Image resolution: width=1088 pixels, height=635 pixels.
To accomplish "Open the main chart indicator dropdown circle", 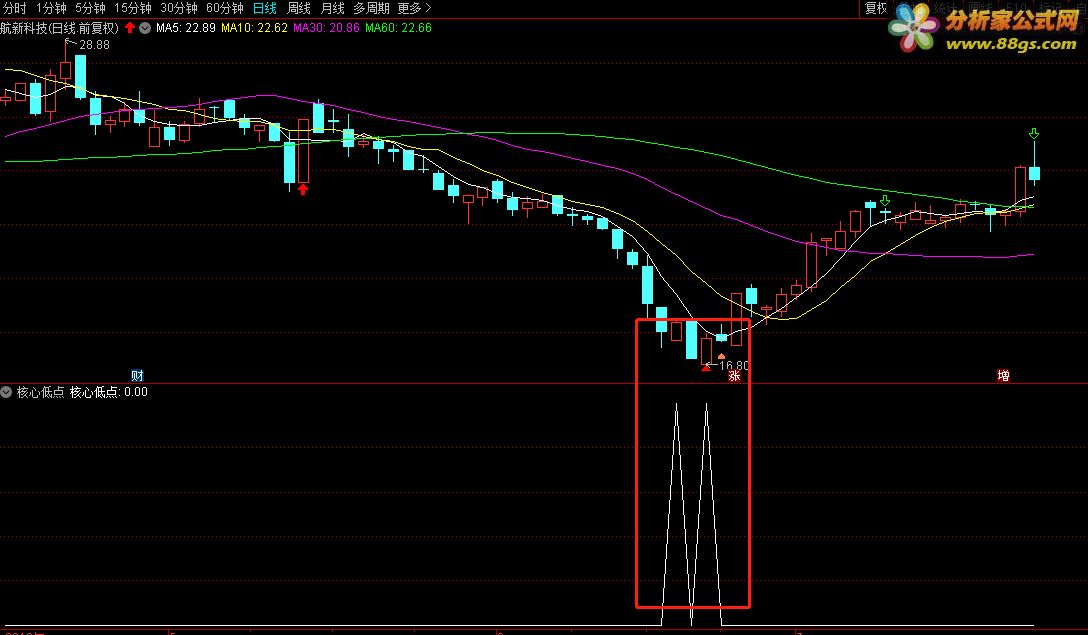I will click(145, 28).
